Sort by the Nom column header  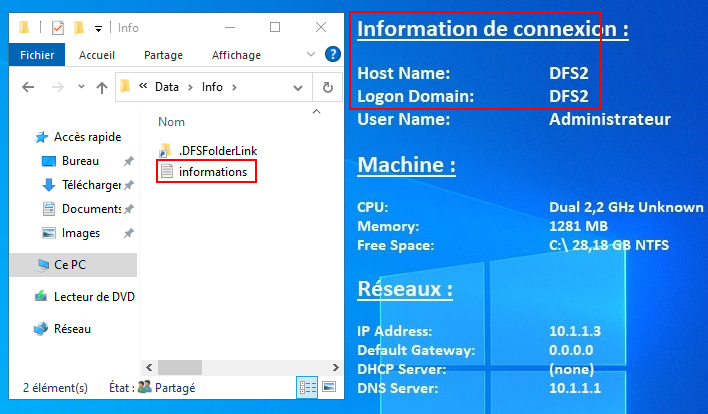coord(172,121)
